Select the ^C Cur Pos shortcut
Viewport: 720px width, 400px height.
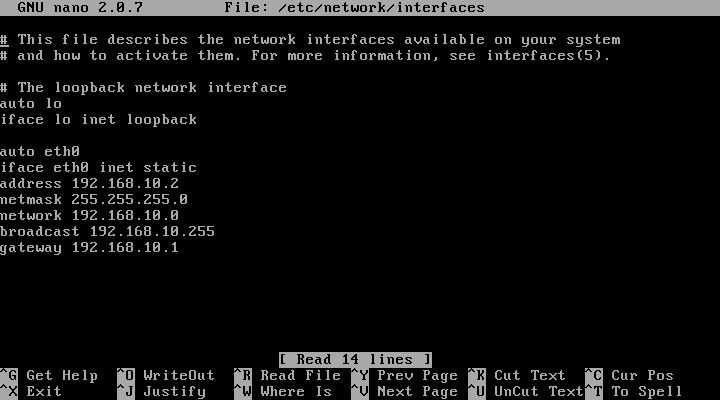pos(630,376)
